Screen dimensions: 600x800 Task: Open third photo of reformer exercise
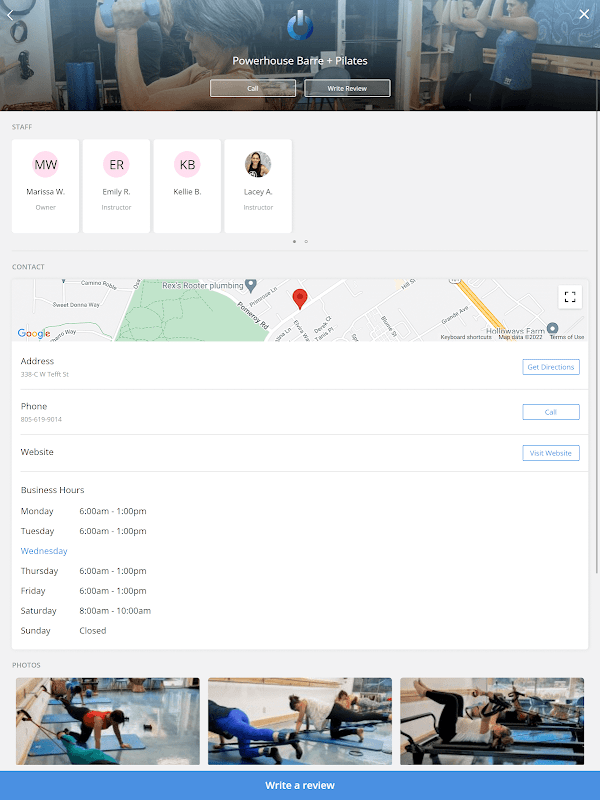(x=492, y=721)
